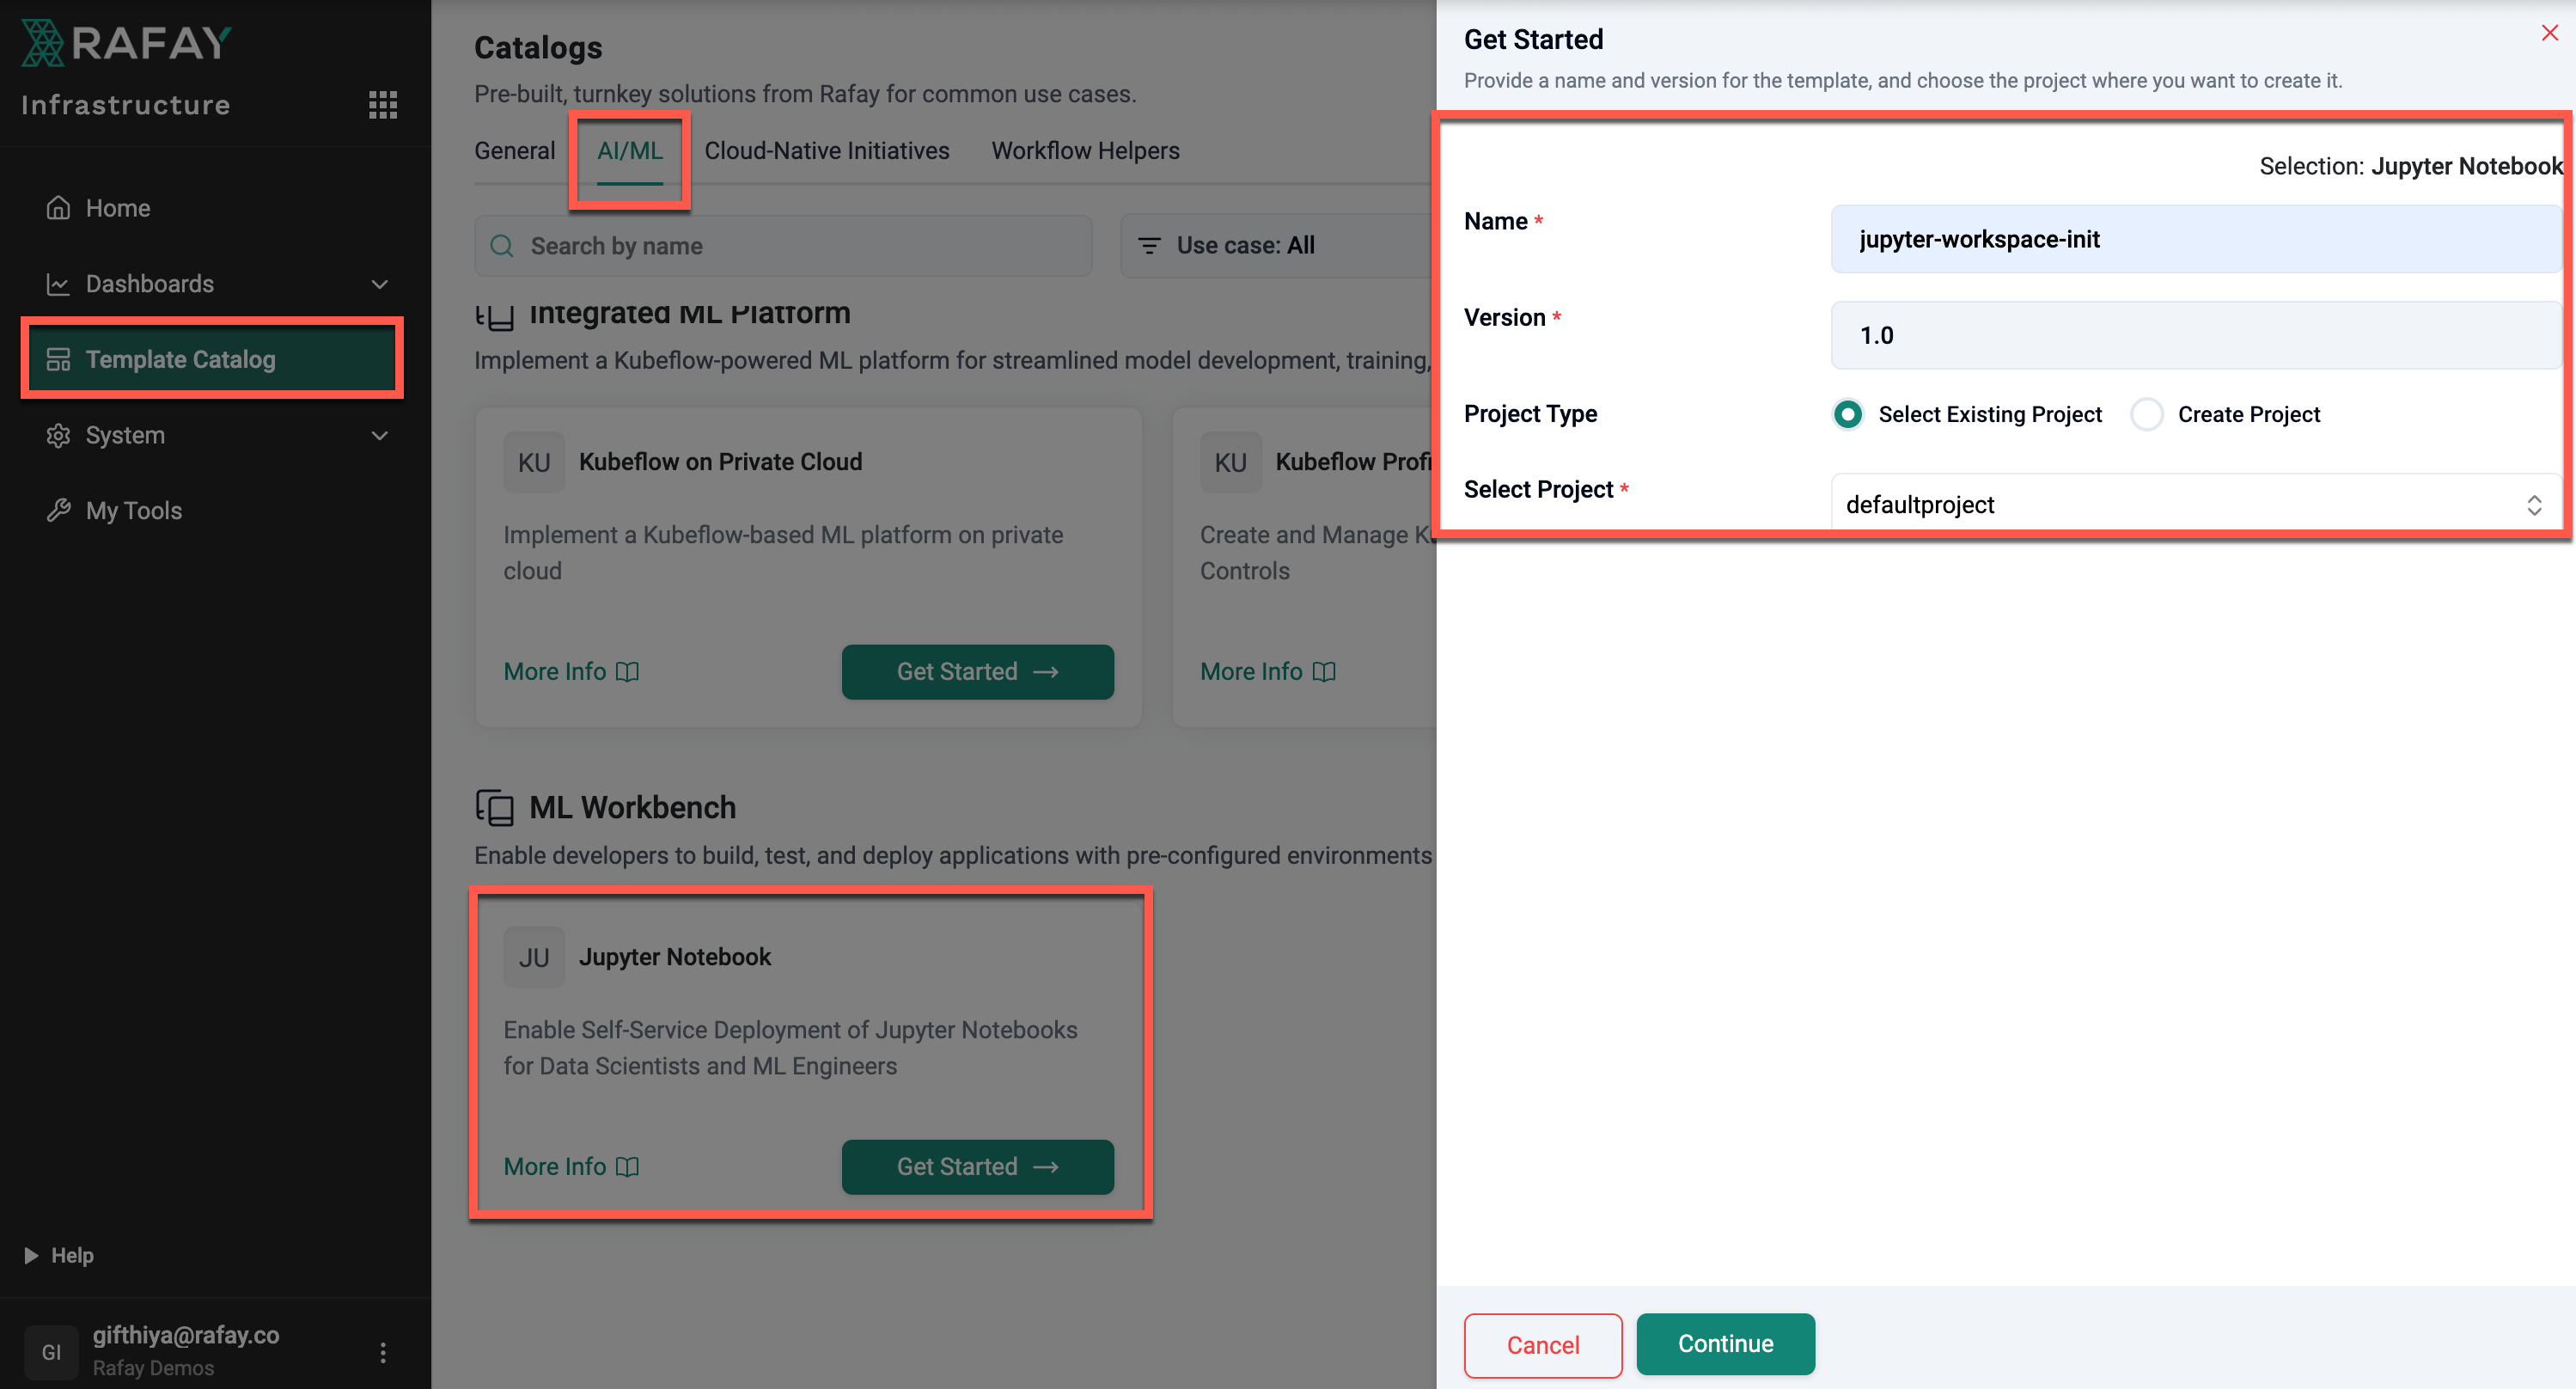The image size is (2576, 1389).
Task: Click the Use case filter icon
Action: (1150, 246)
